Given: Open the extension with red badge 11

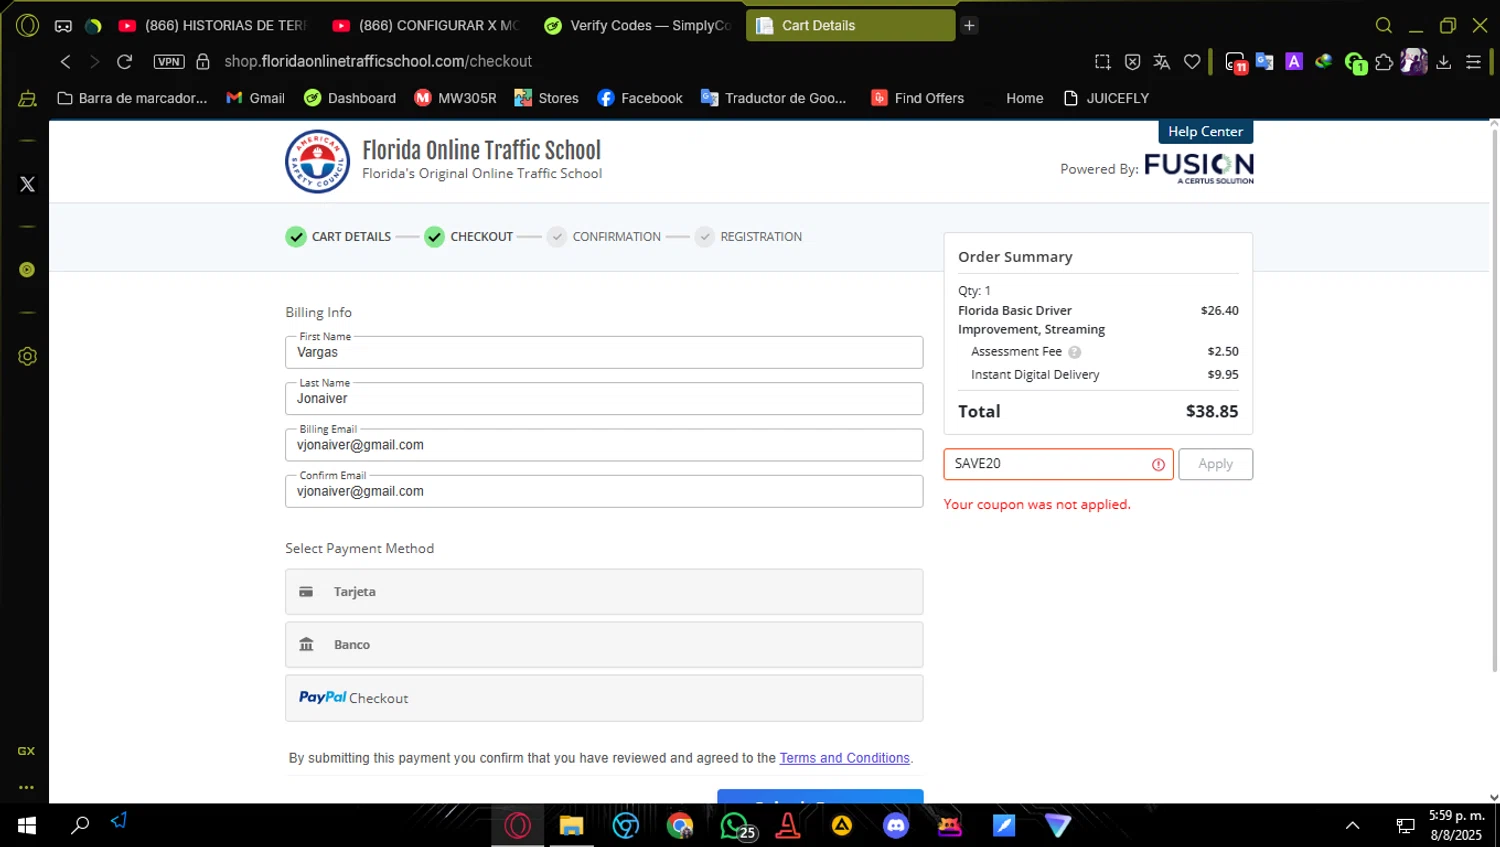Looking at the screenshot, I should 1236,63.
